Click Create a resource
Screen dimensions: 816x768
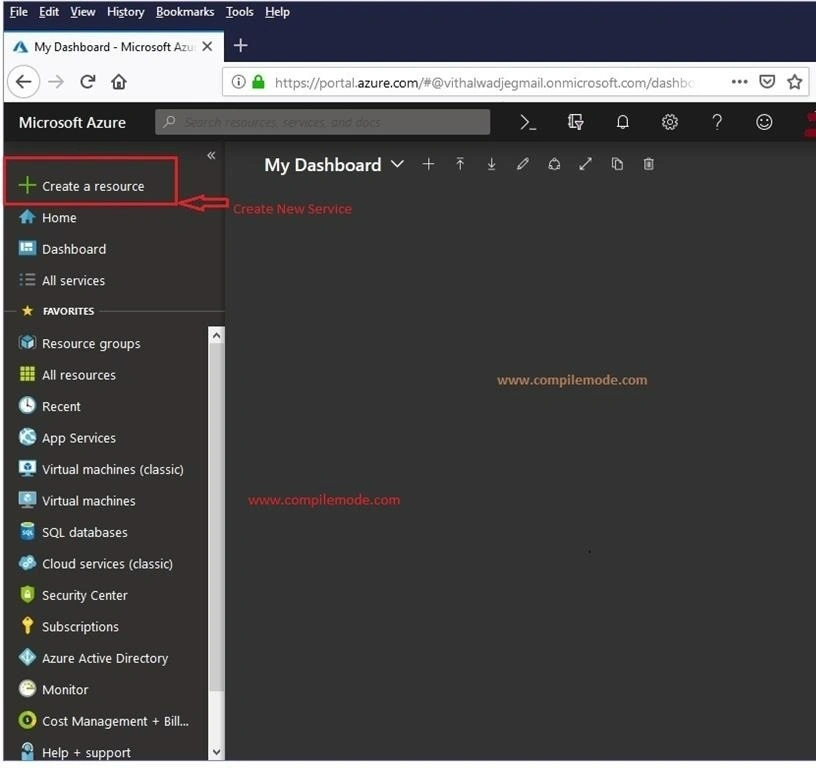91,186
